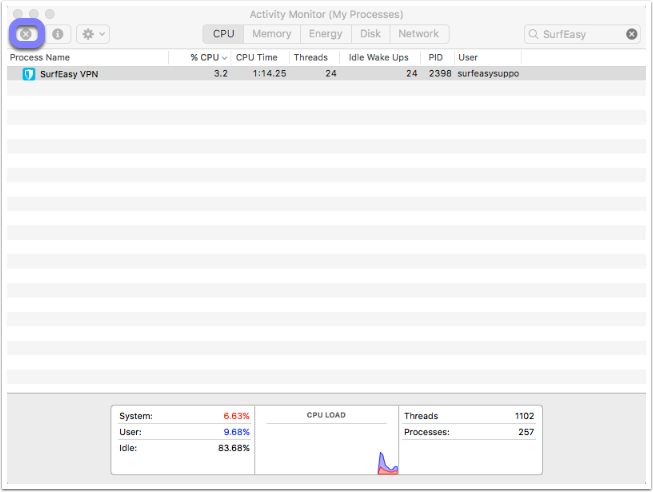Click the 3.2 percent CPU value
This screenshot has width=653, height=492.
click(221, 74)
